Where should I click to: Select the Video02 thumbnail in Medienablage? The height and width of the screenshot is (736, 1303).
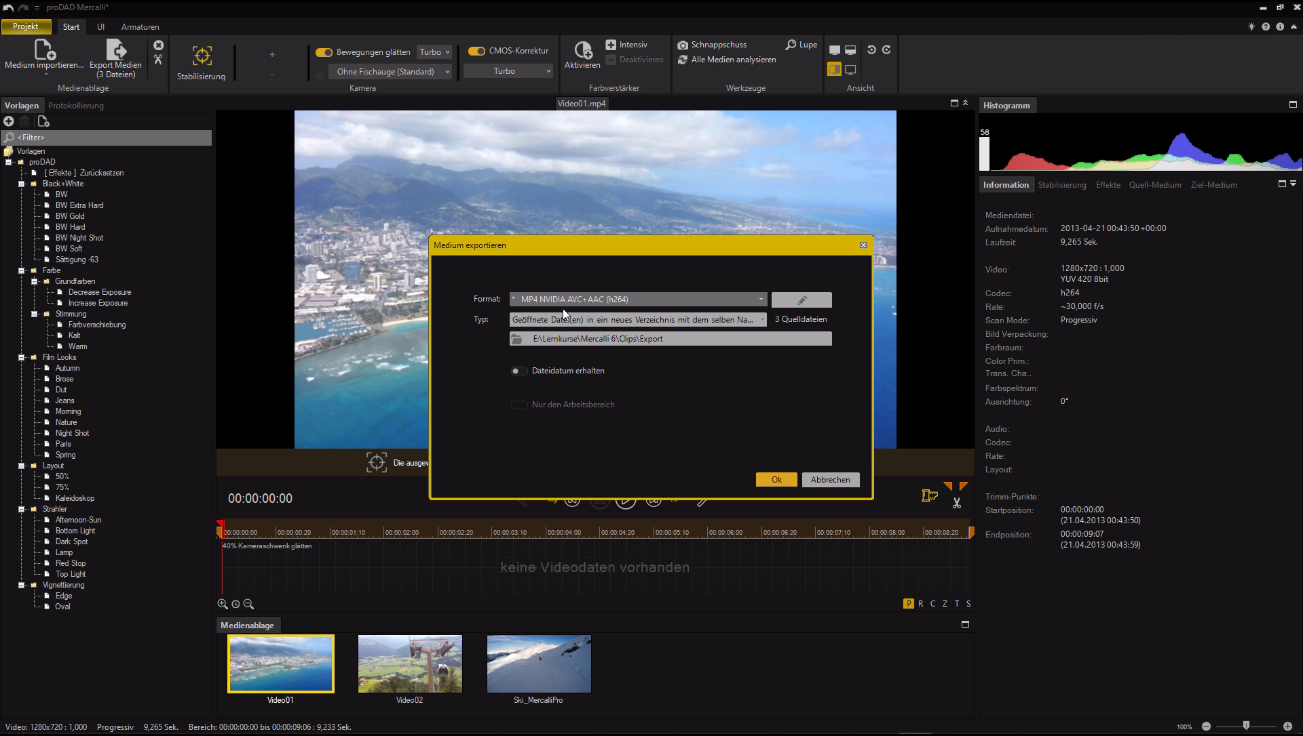410,664
